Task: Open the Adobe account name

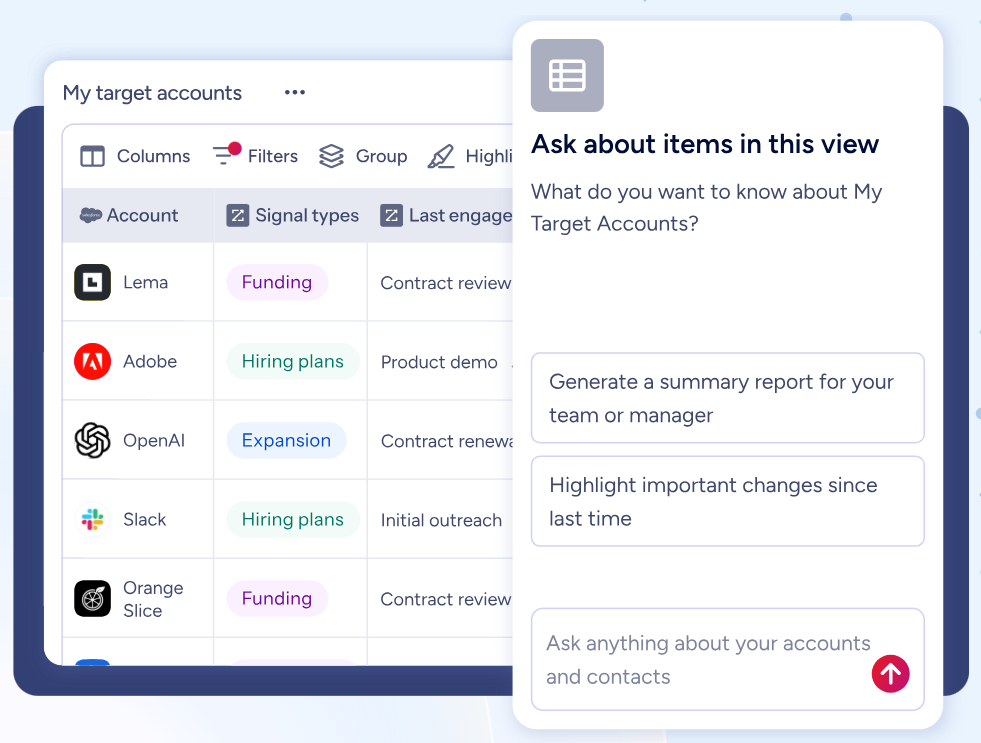Action: (x=150, y=361)
